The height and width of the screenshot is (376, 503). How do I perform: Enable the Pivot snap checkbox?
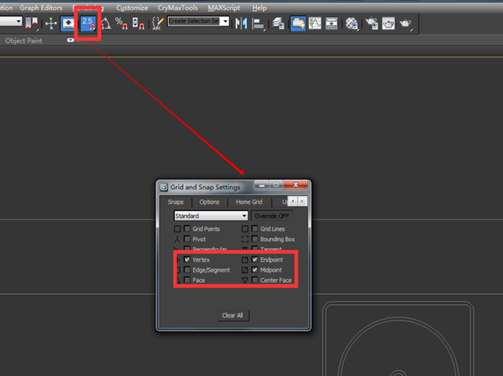coord(187,239)
